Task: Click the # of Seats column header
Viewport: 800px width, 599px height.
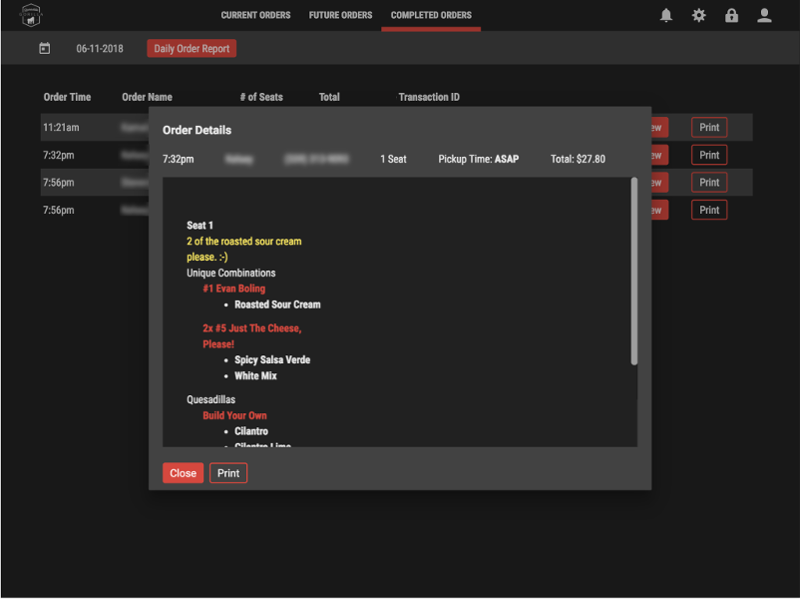Action: tap(261, 97)
